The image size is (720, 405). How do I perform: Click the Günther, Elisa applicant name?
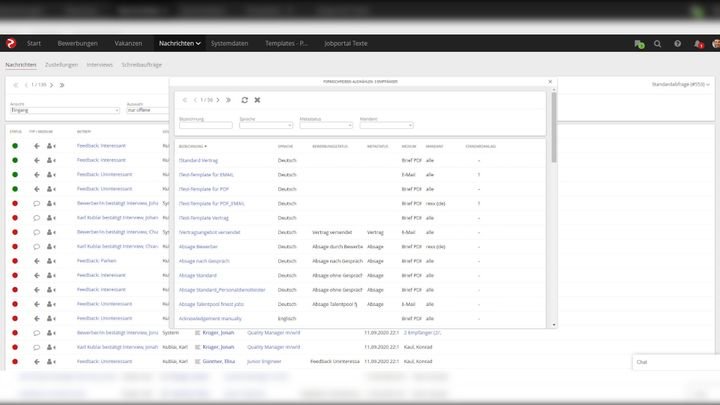click(219, 361)
